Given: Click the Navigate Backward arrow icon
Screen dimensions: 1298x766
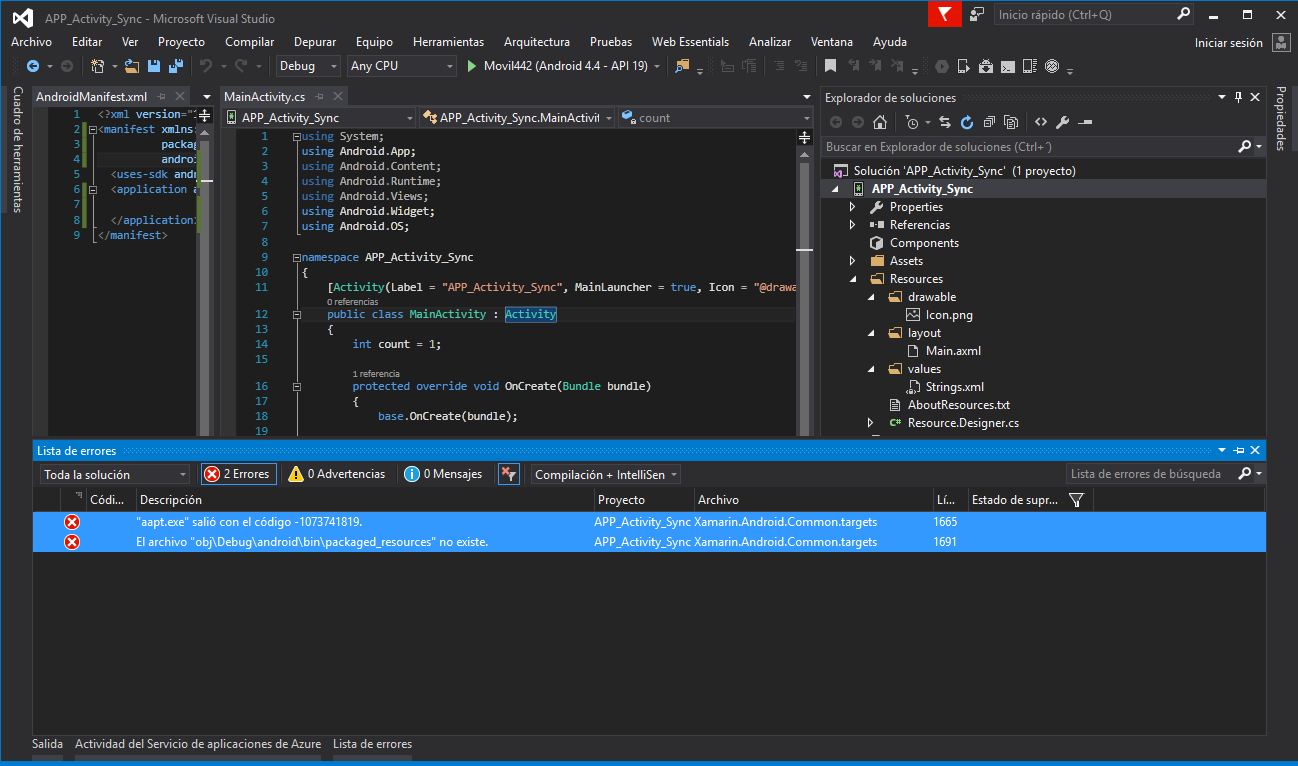Looking at the screenshot, I should click(33, 66).
